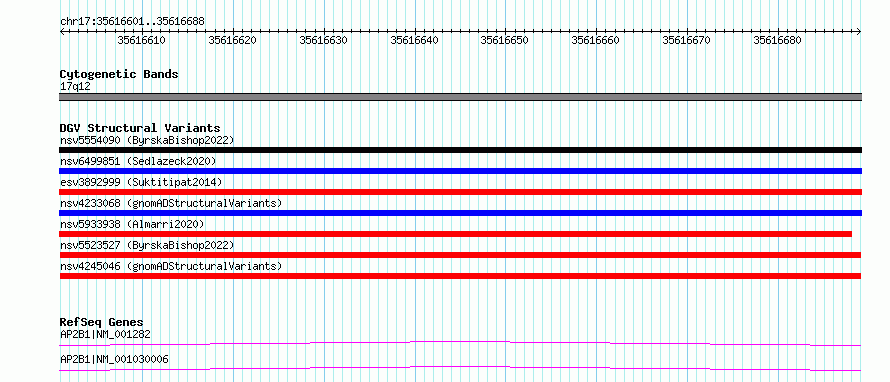890x382 pixels.
Task: Click the RefSeq Genes track heading
Action: point(101,322)
